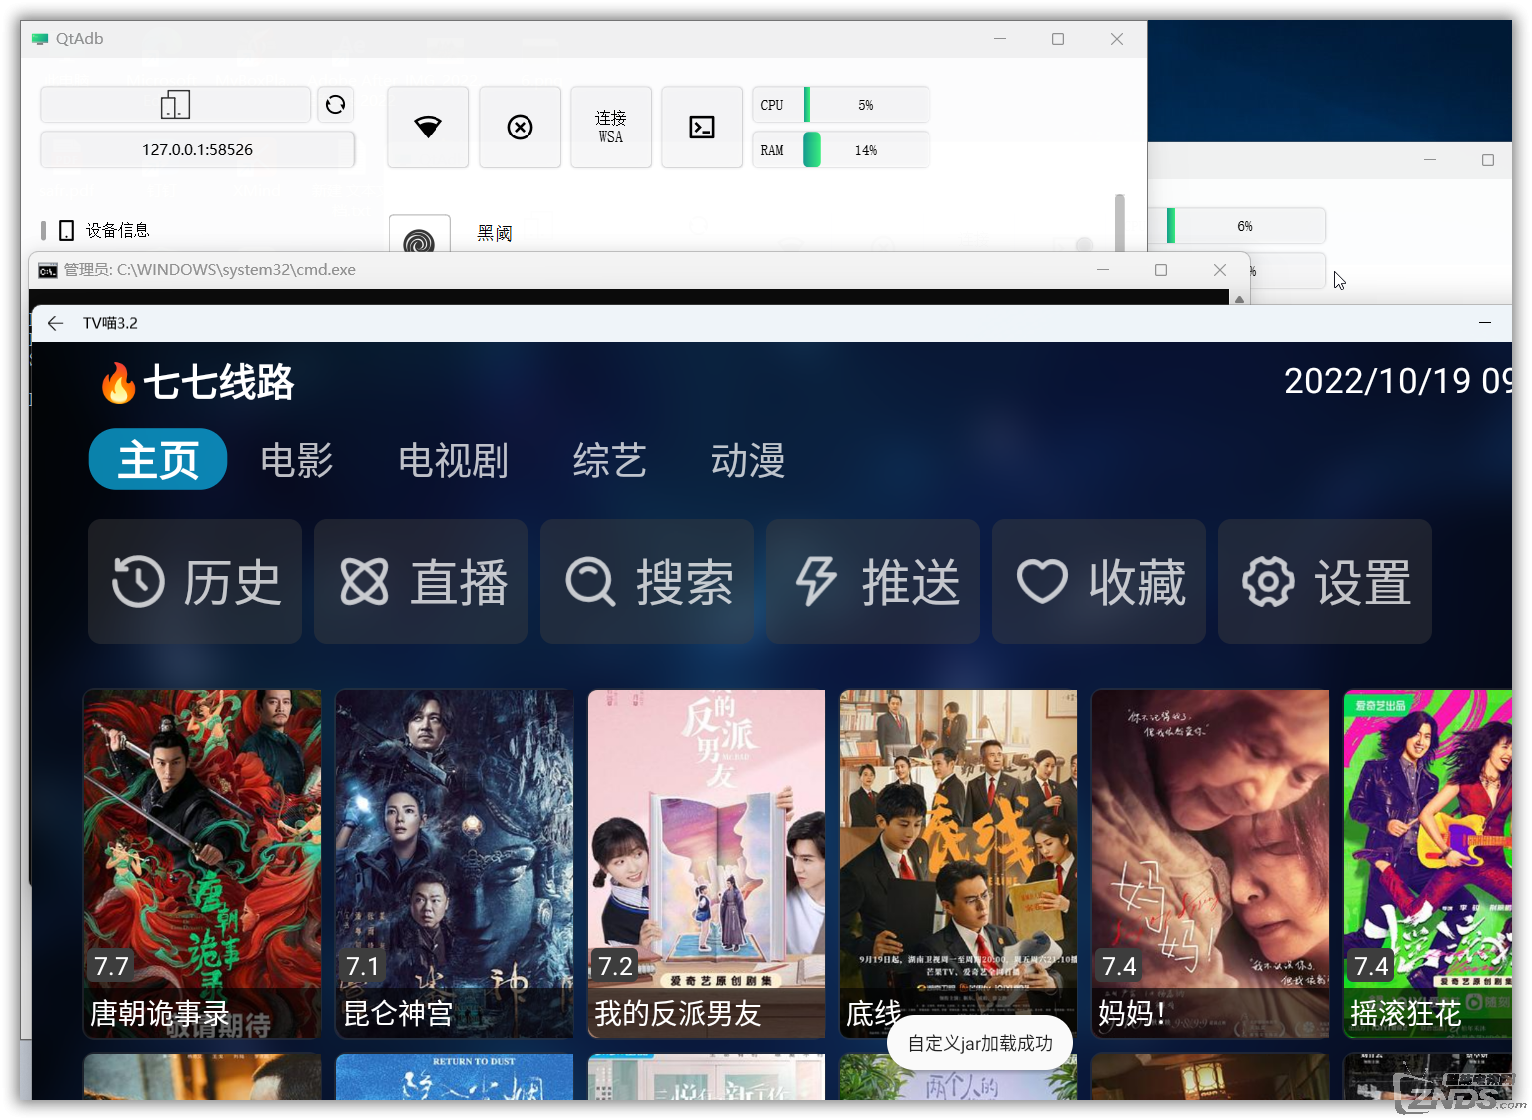Click the RAM 14% usage bar

pyautogui.click(x=841, y=150)
